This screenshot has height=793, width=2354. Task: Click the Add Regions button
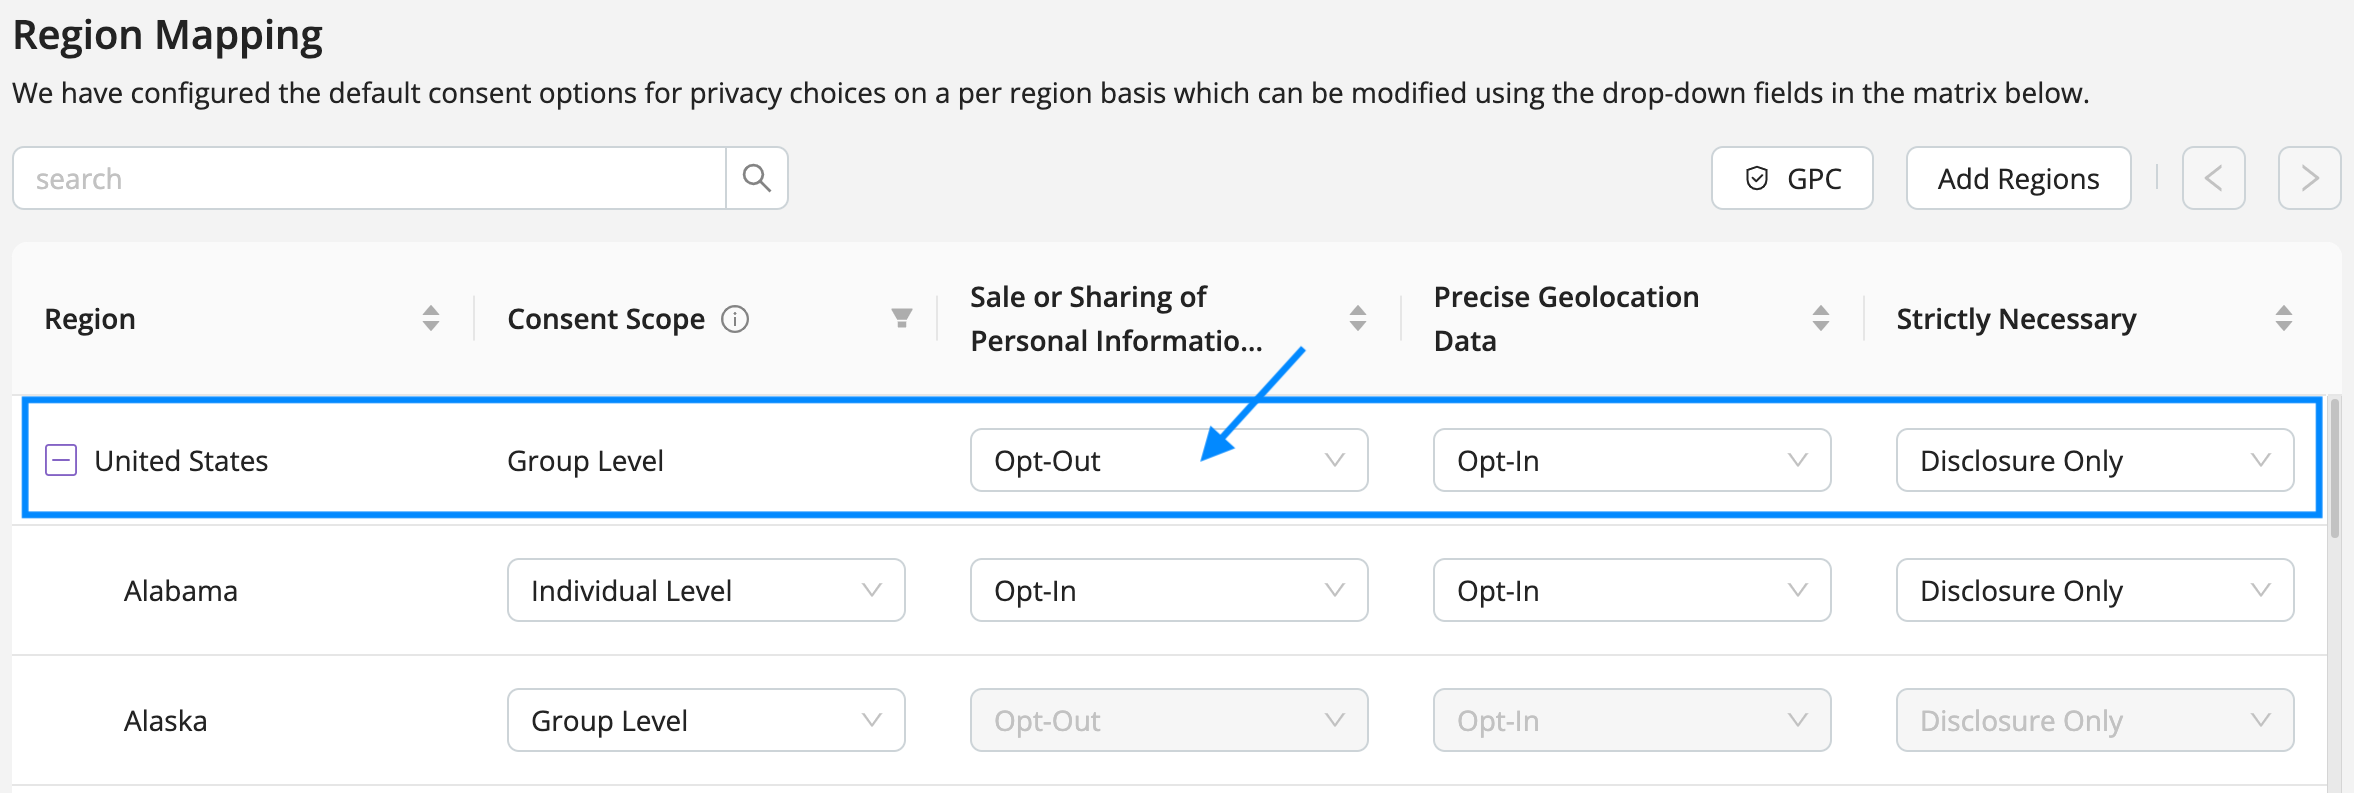[2019, 178]
